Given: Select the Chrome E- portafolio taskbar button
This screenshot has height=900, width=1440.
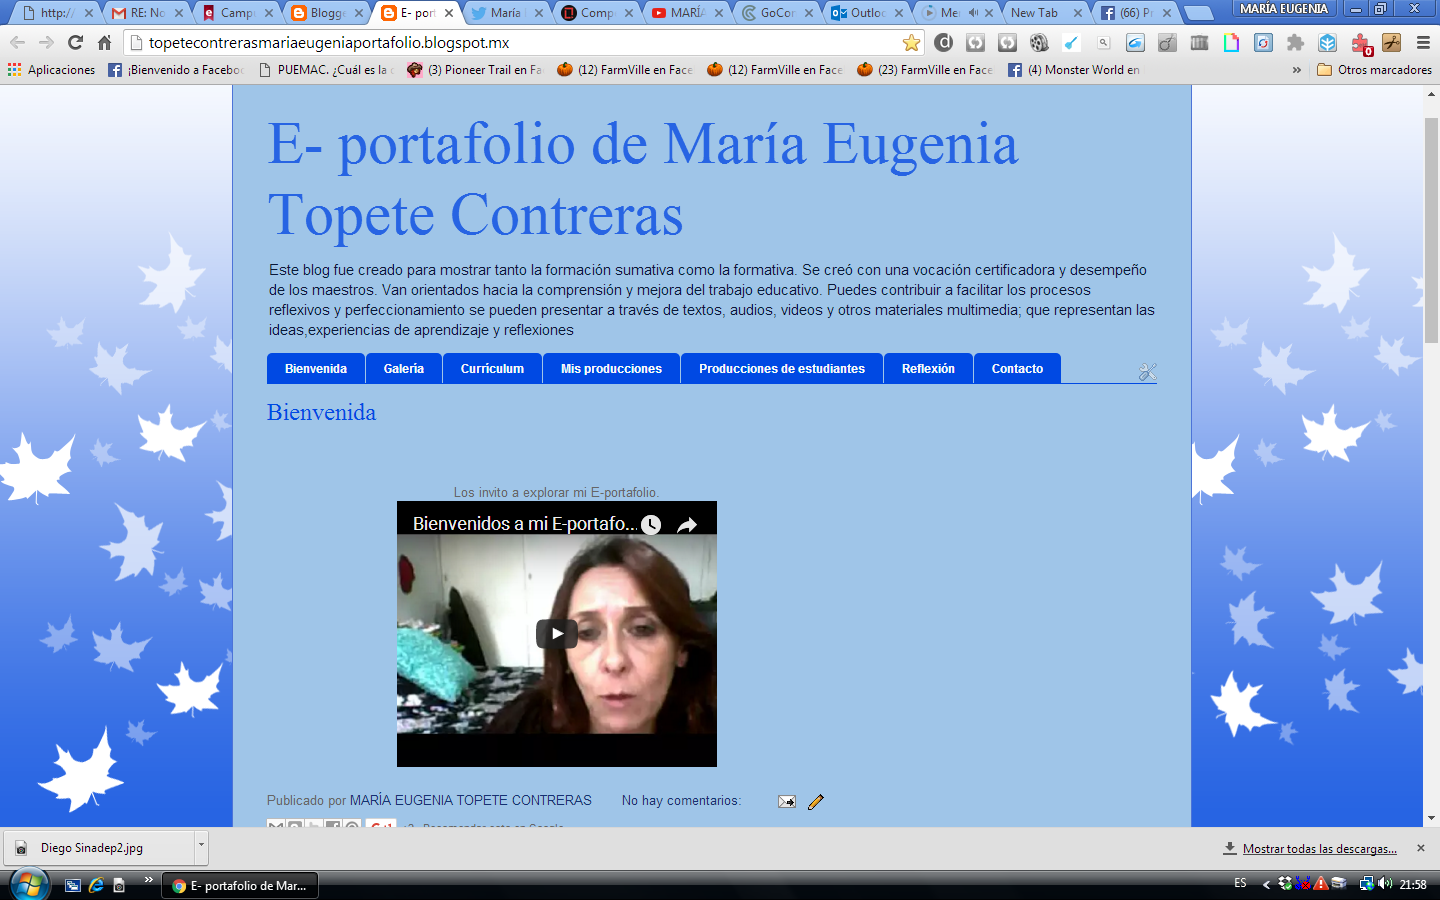Looking at the screenshot, I should [x=240, y=885].
